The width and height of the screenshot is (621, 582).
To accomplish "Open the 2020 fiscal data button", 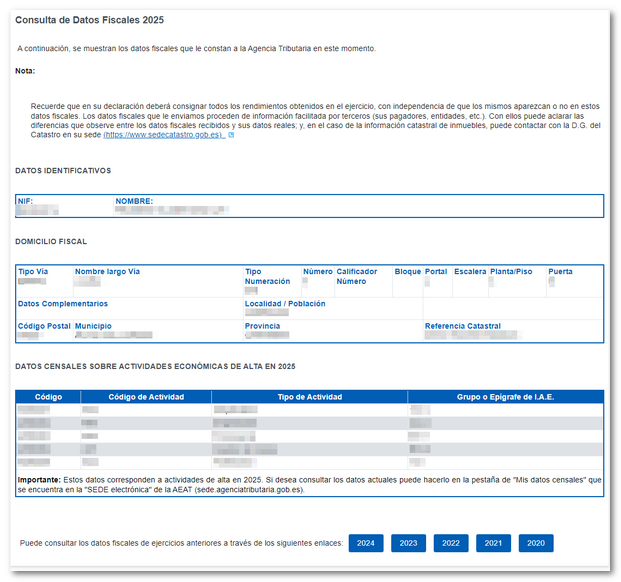I will tap(536, 543).
